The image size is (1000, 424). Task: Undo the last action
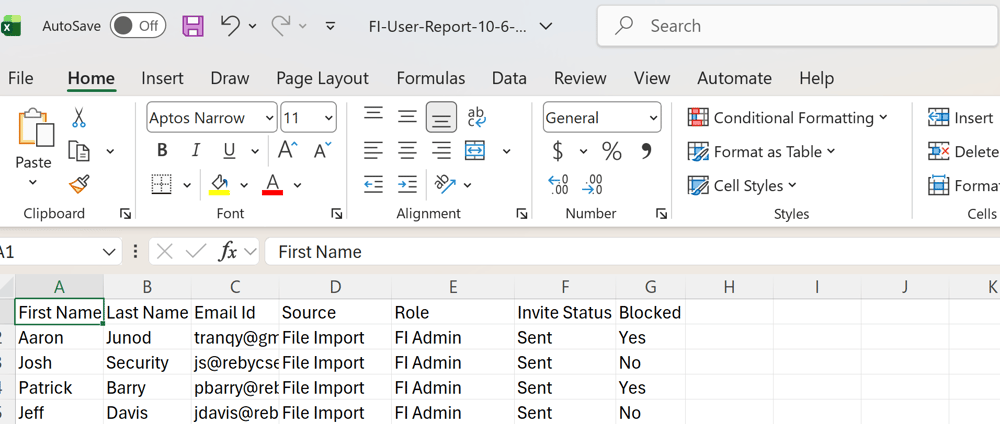click(x=230, y=26)
